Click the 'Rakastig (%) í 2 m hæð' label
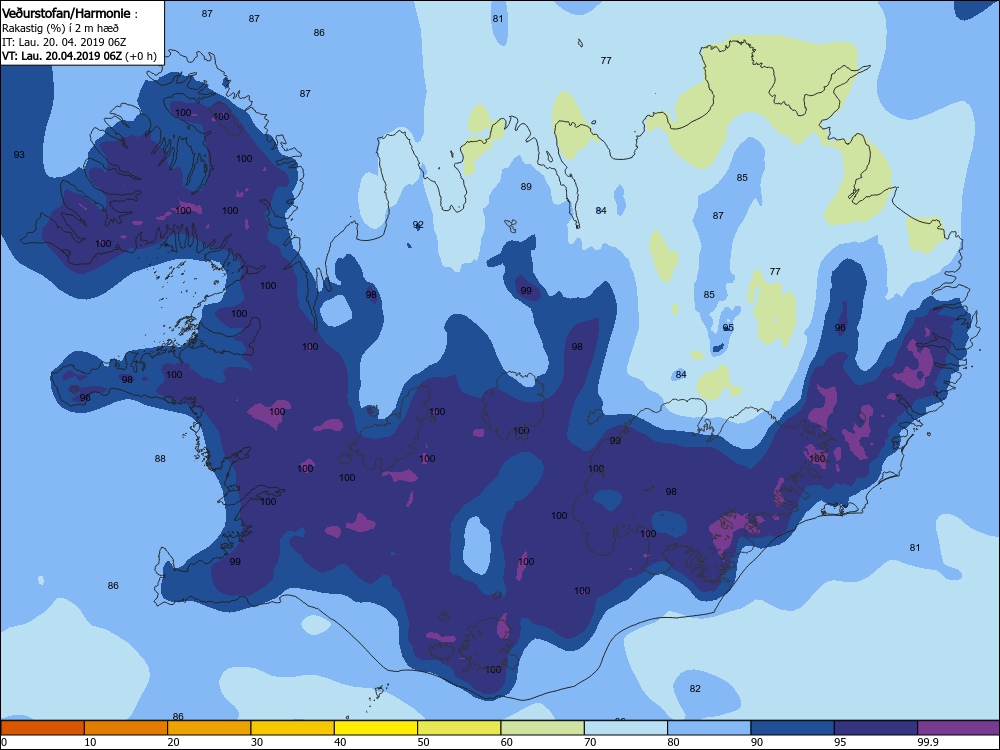This screenshot has height=750, width=1000. pyautogui.click(x=60, y=28)
